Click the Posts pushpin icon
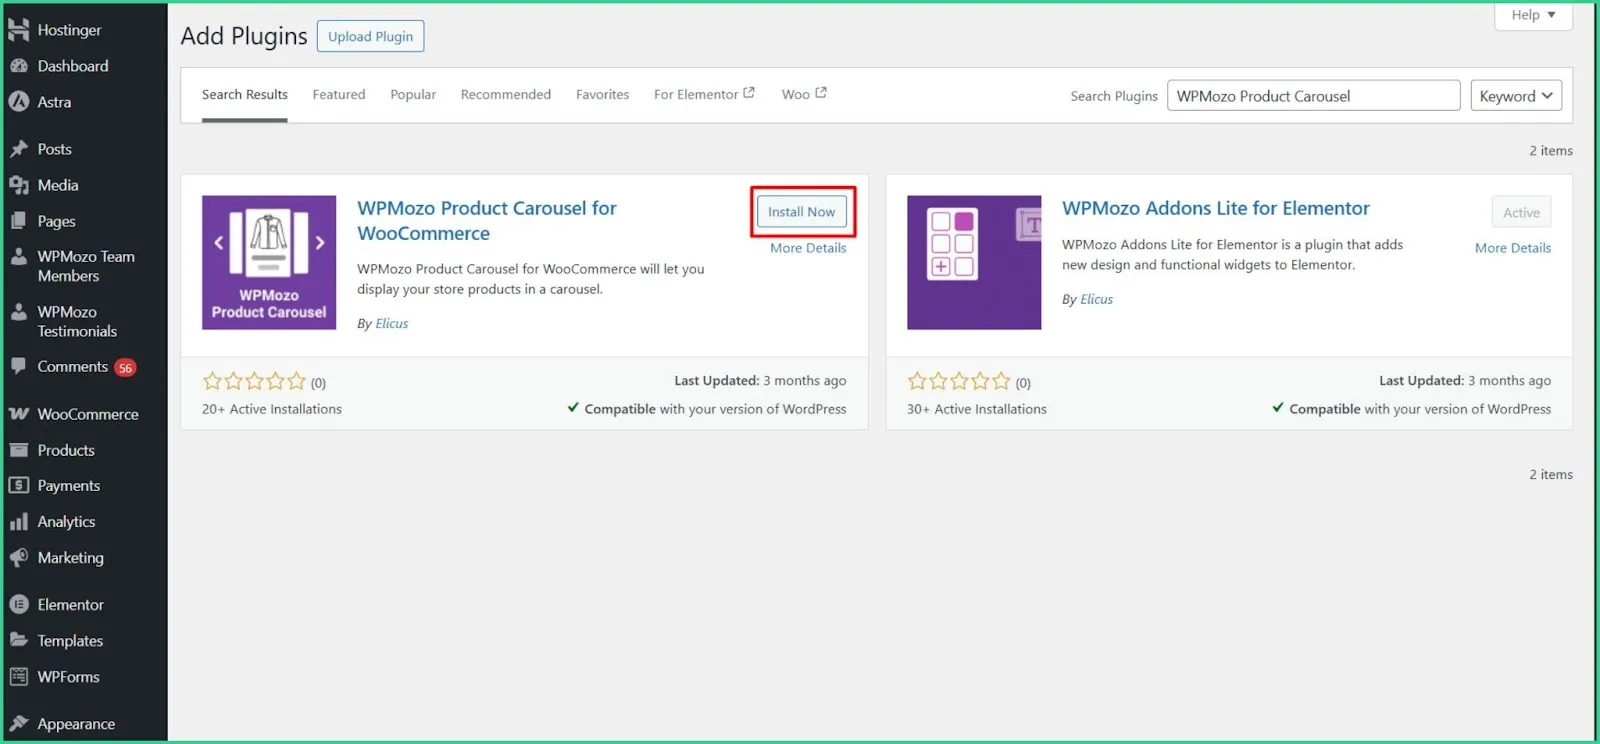The height and width of the screenshot is (744, 1600). click(18, 149)
